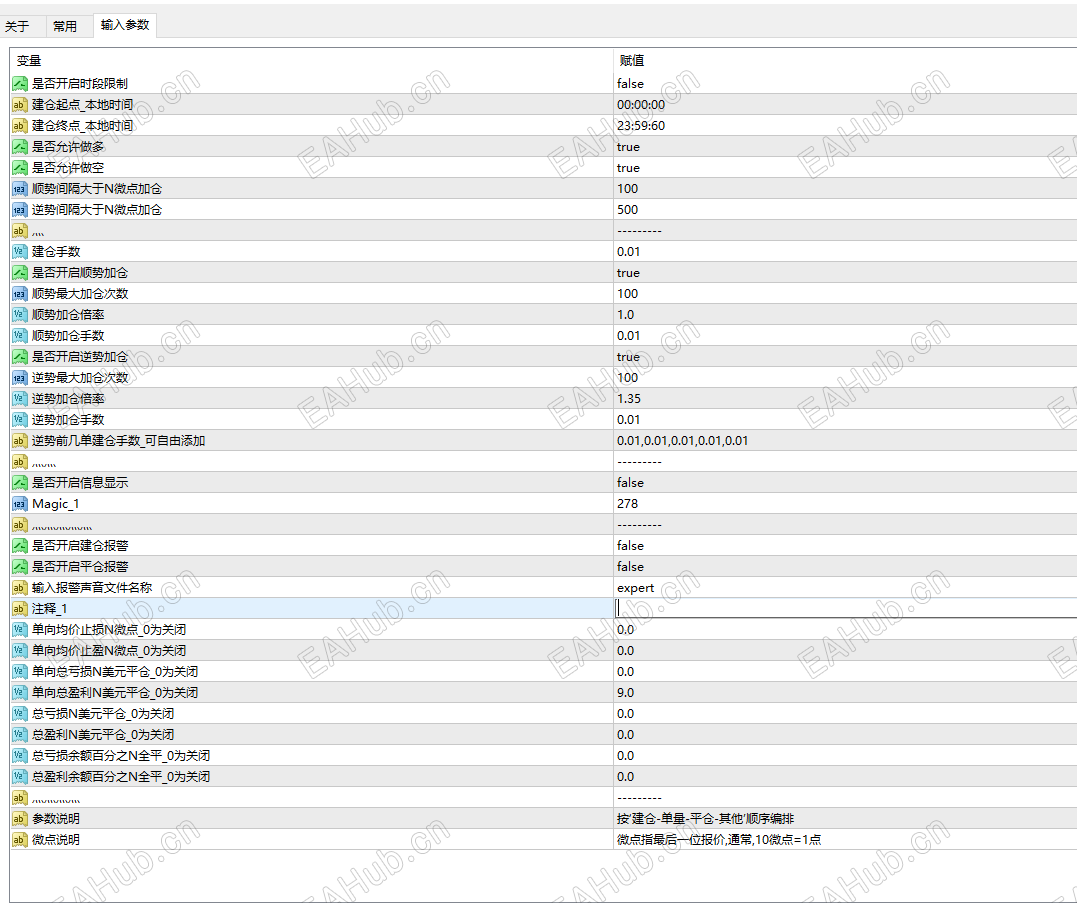
Task: Click the string icon beside 逆势前几单建仓手数_可自由添加
Action: pos(20,441)
